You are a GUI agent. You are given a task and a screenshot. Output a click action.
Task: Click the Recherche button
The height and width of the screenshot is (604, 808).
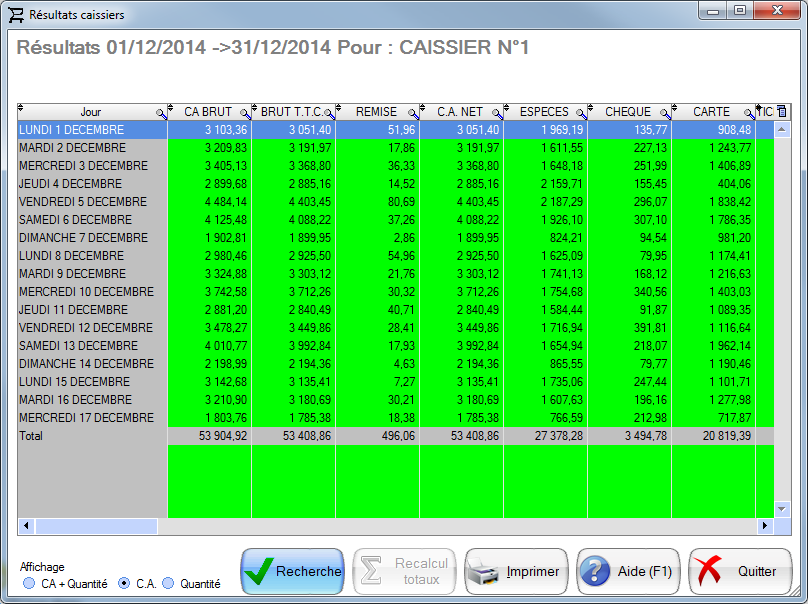tap(292, 570)
